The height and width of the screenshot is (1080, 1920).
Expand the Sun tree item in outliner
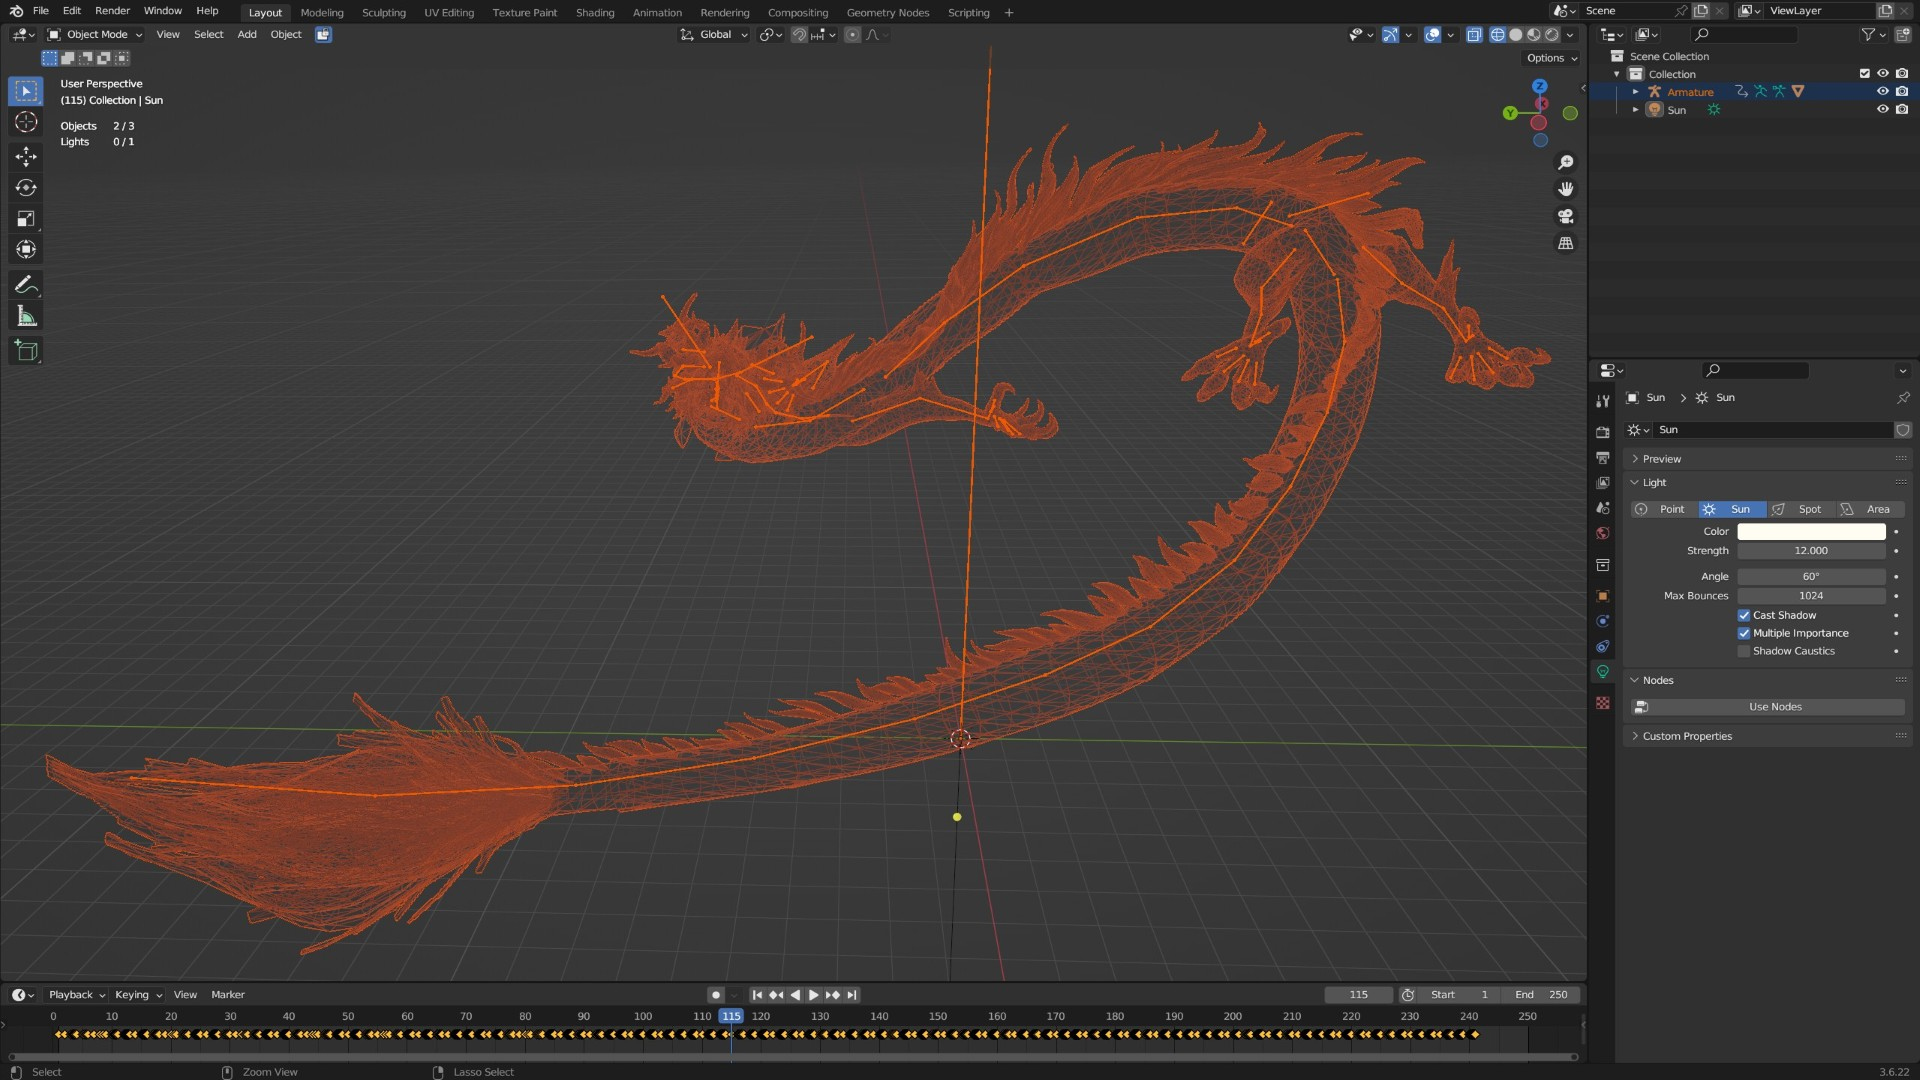click(x=1636, y=110)
